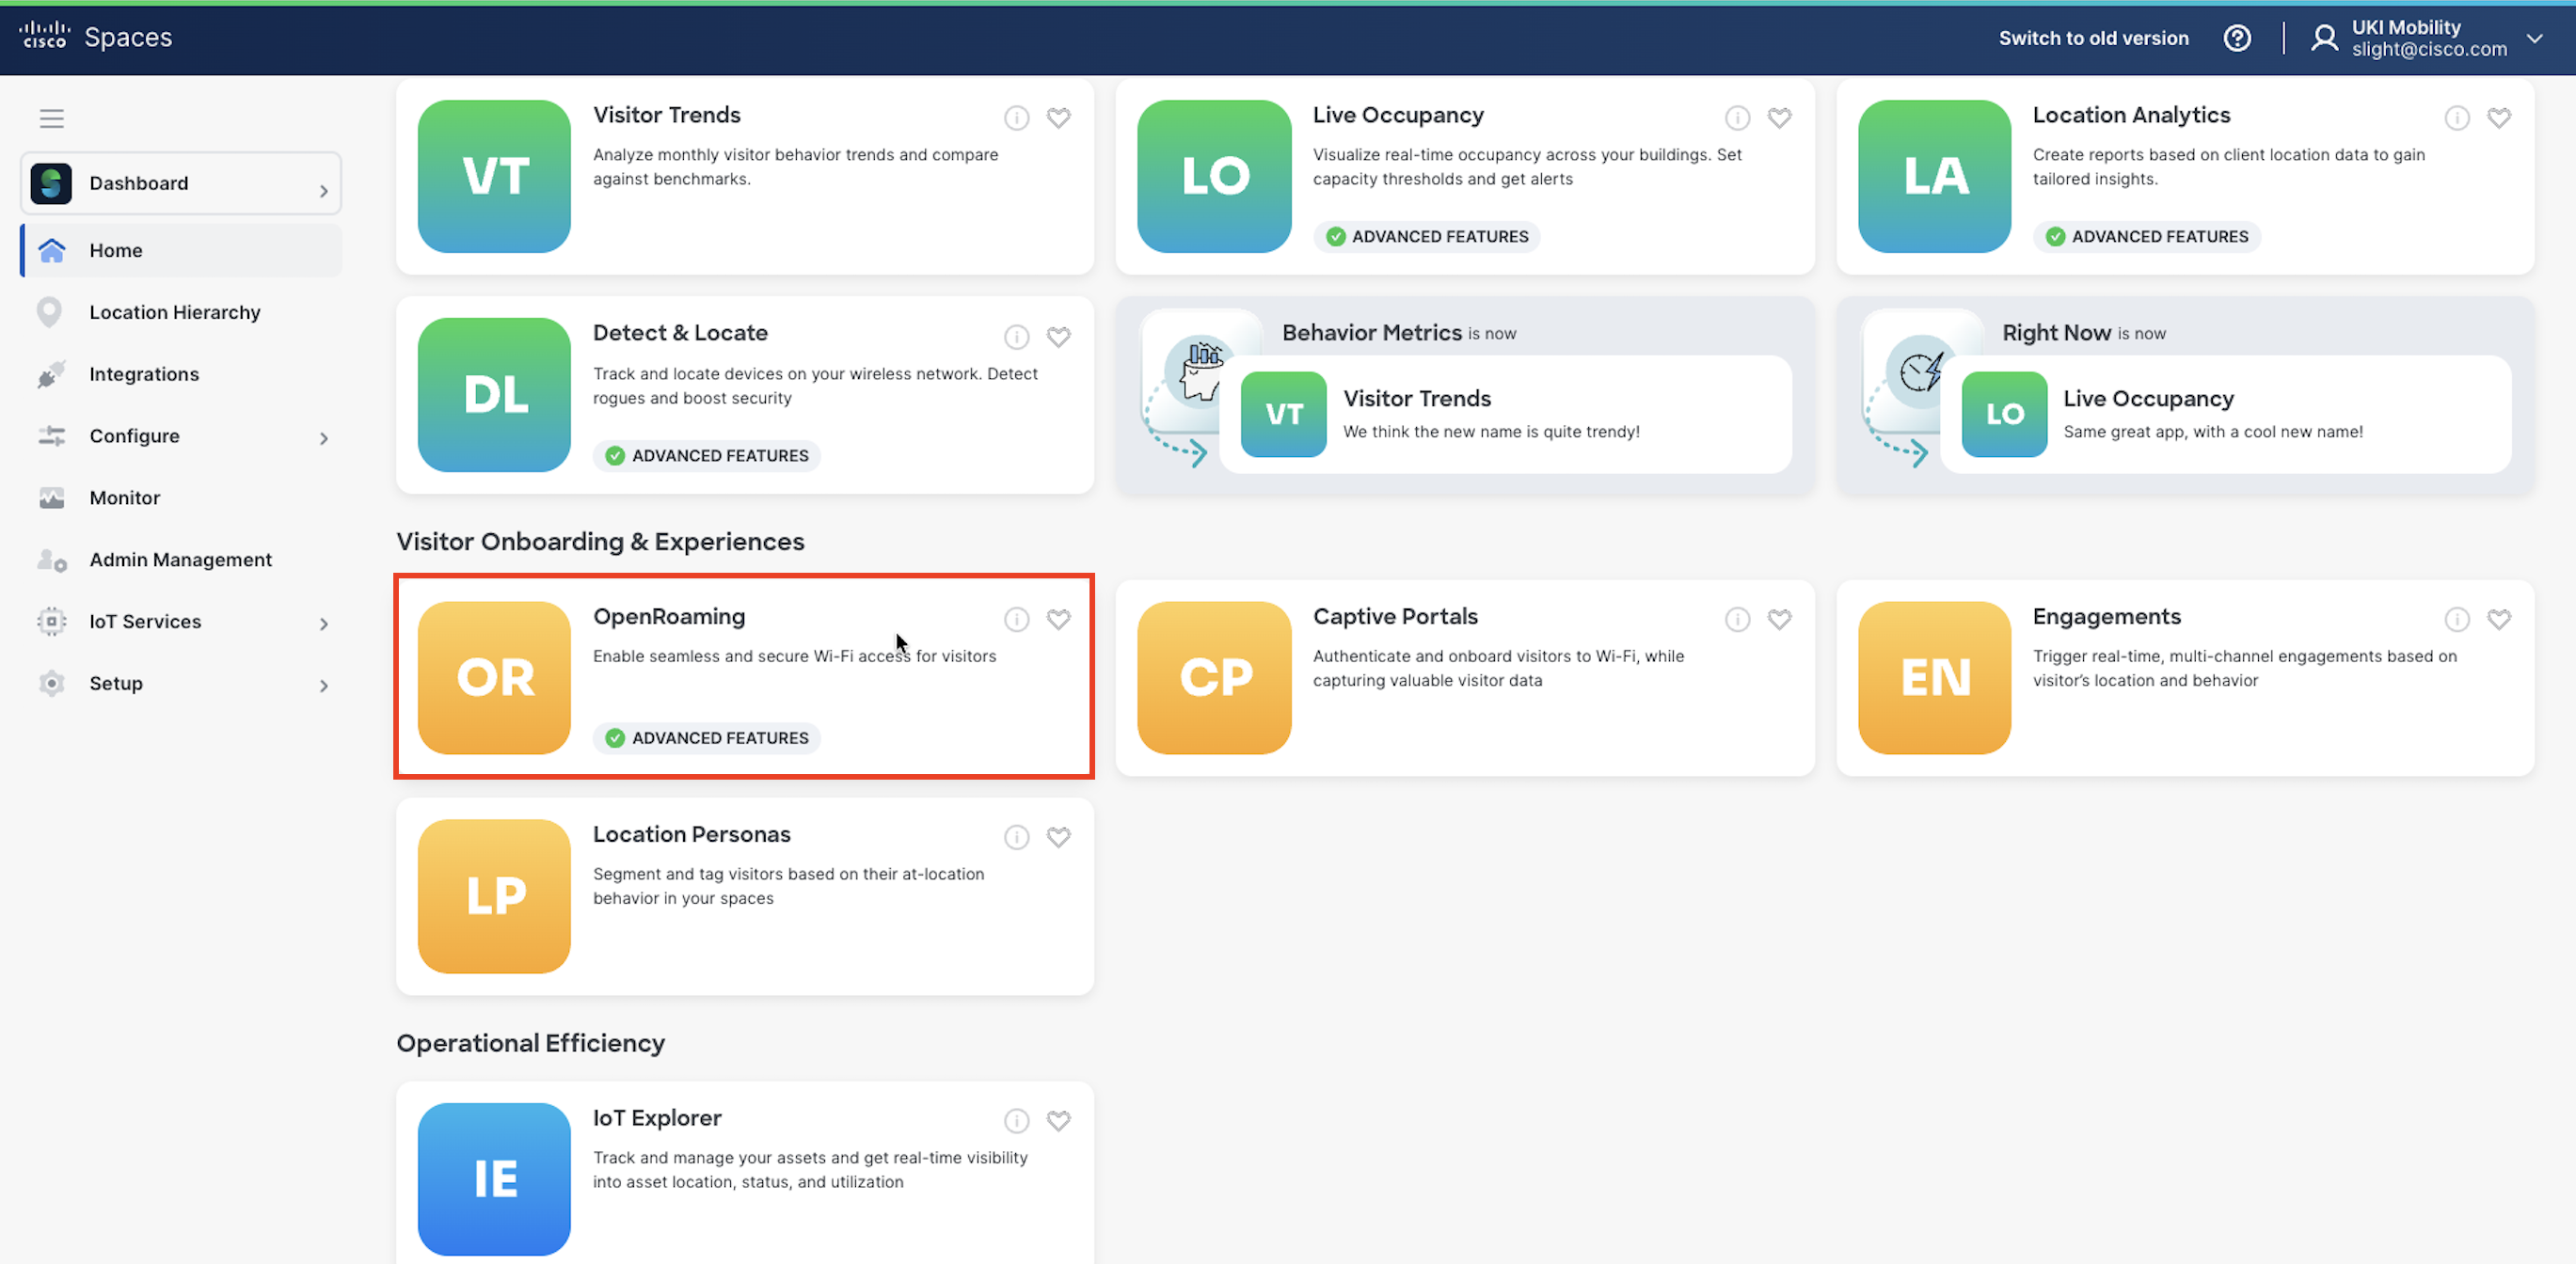Image resolution: width=2576 pixels, height=1264 pixels.
Task: Click the Operational Efficiency heading
Action: click(530, 1043)
